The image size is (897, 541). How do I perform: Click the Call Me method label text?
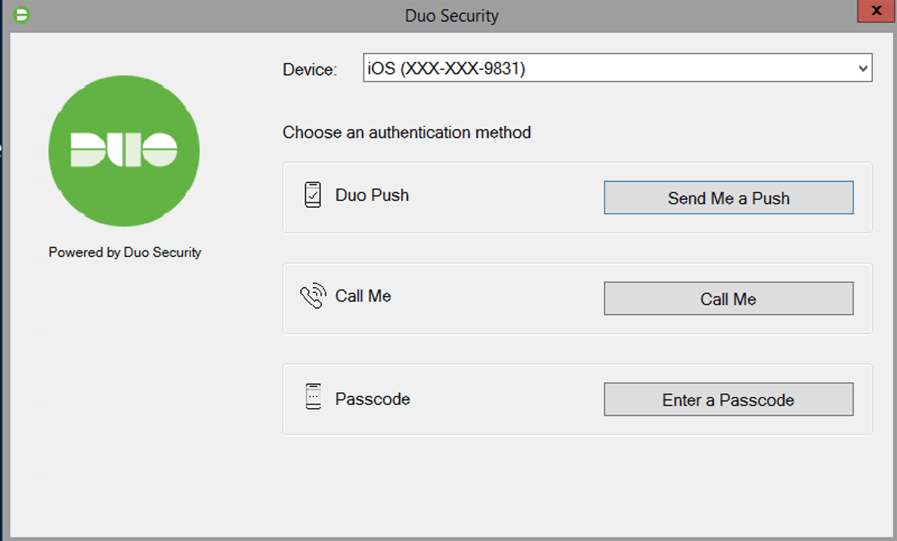(363, 297)
